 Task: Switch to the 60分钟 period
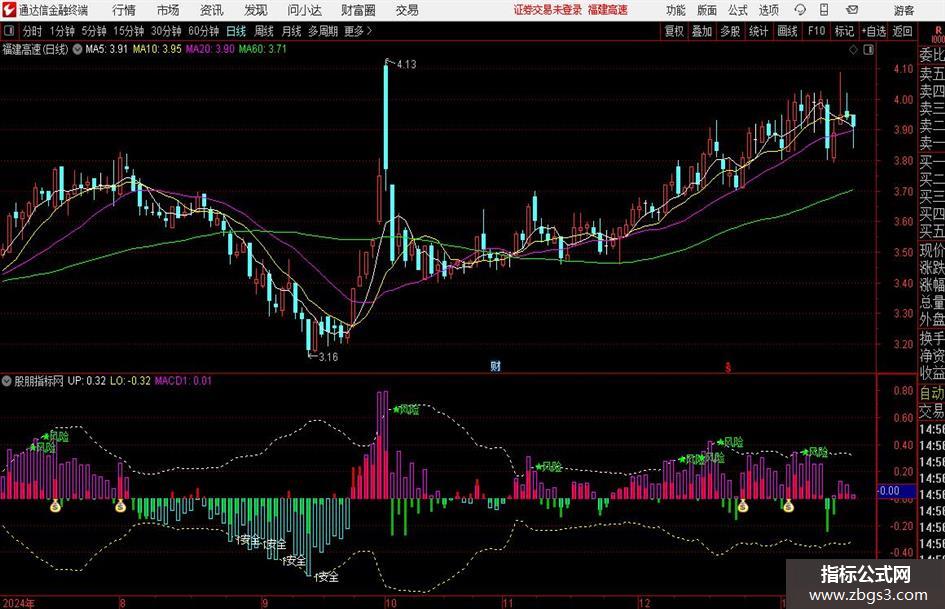tap(203, 31)
